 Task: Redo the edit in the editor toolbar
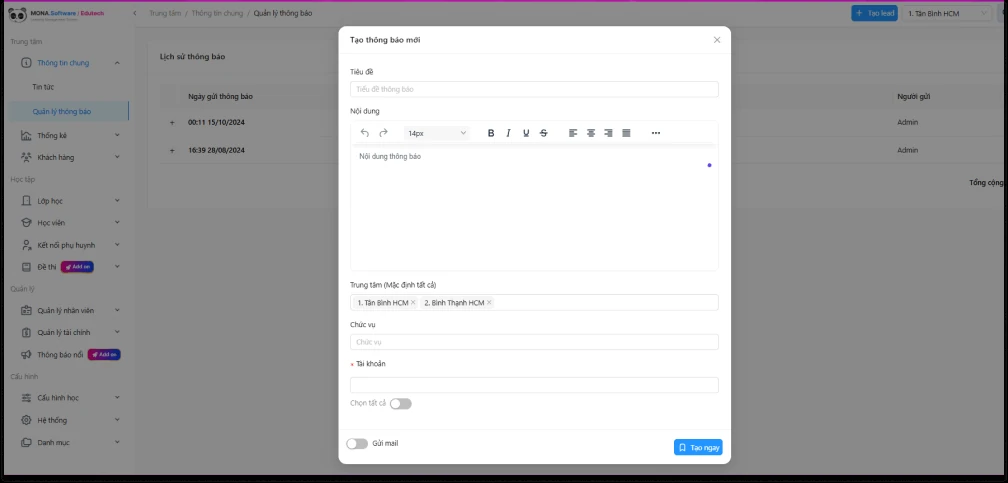point(383,133)
